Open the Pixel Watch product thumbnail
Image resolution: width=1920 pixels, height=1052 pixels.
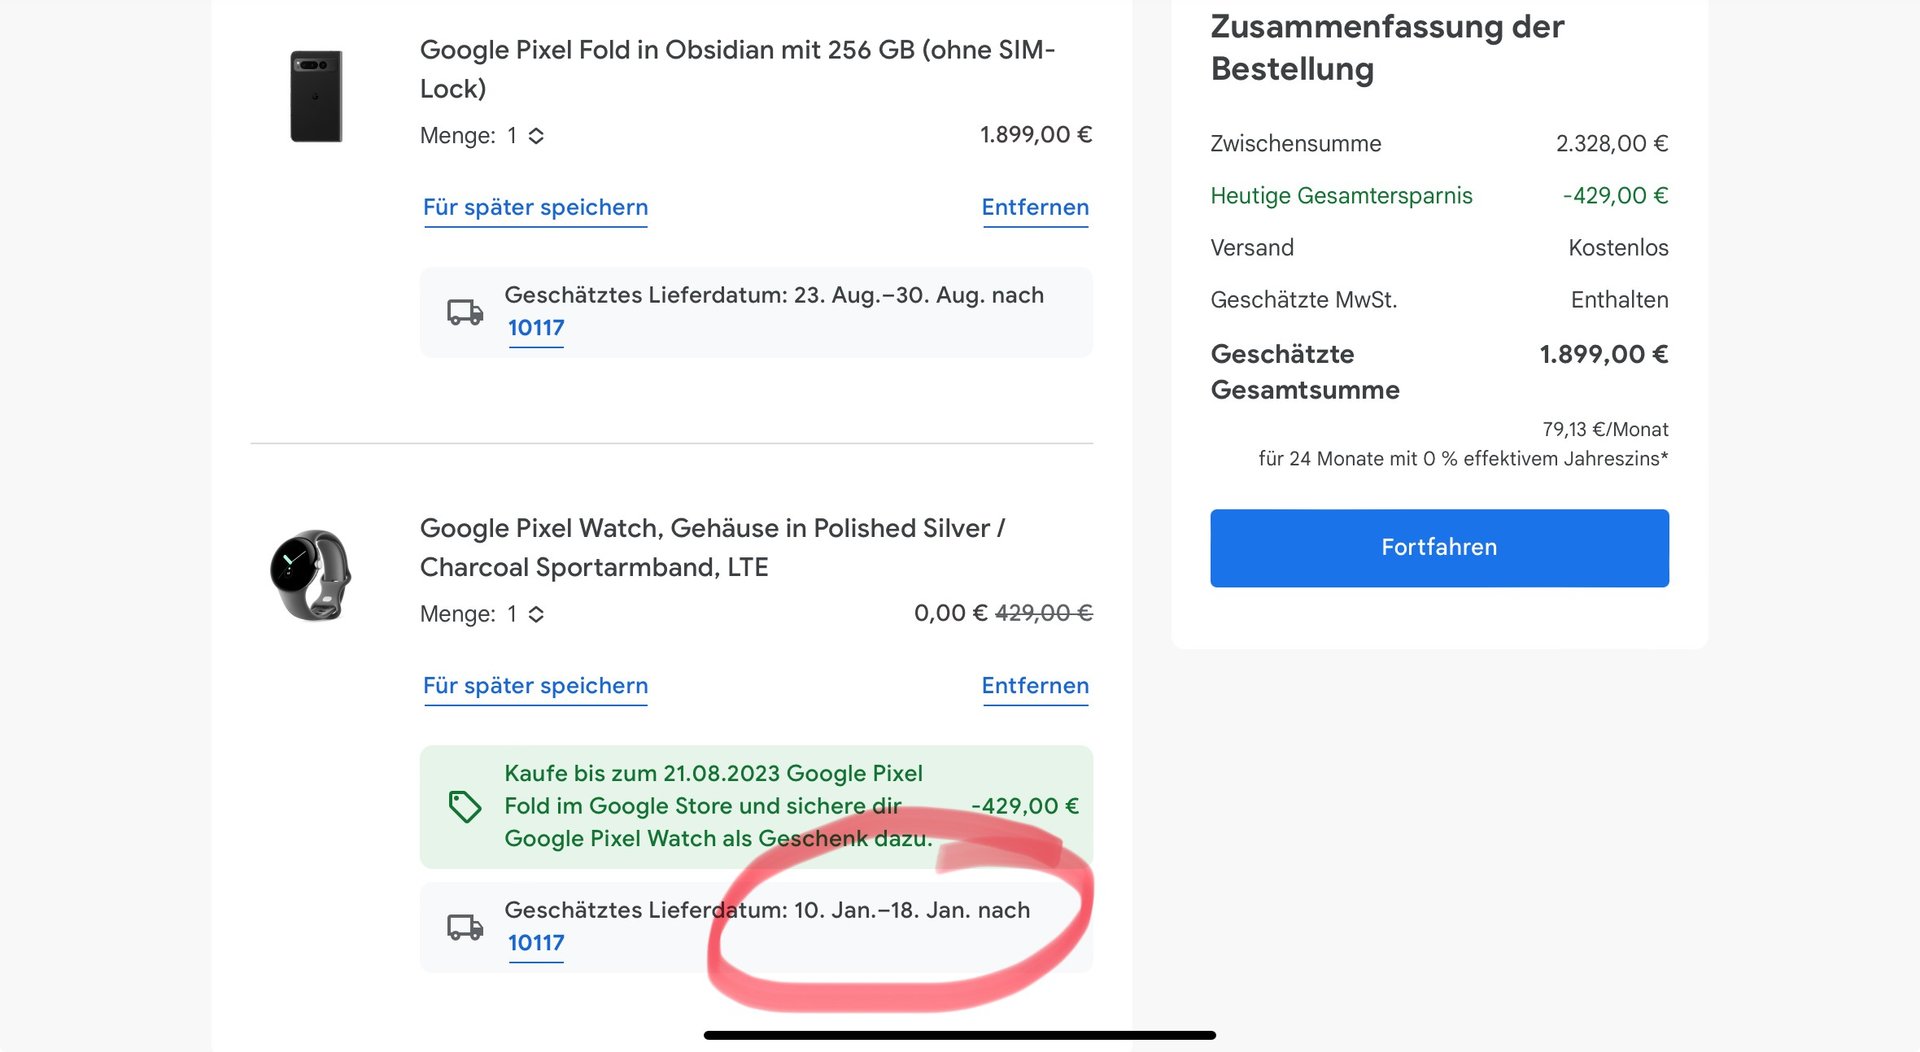click(x=311, y=575)
